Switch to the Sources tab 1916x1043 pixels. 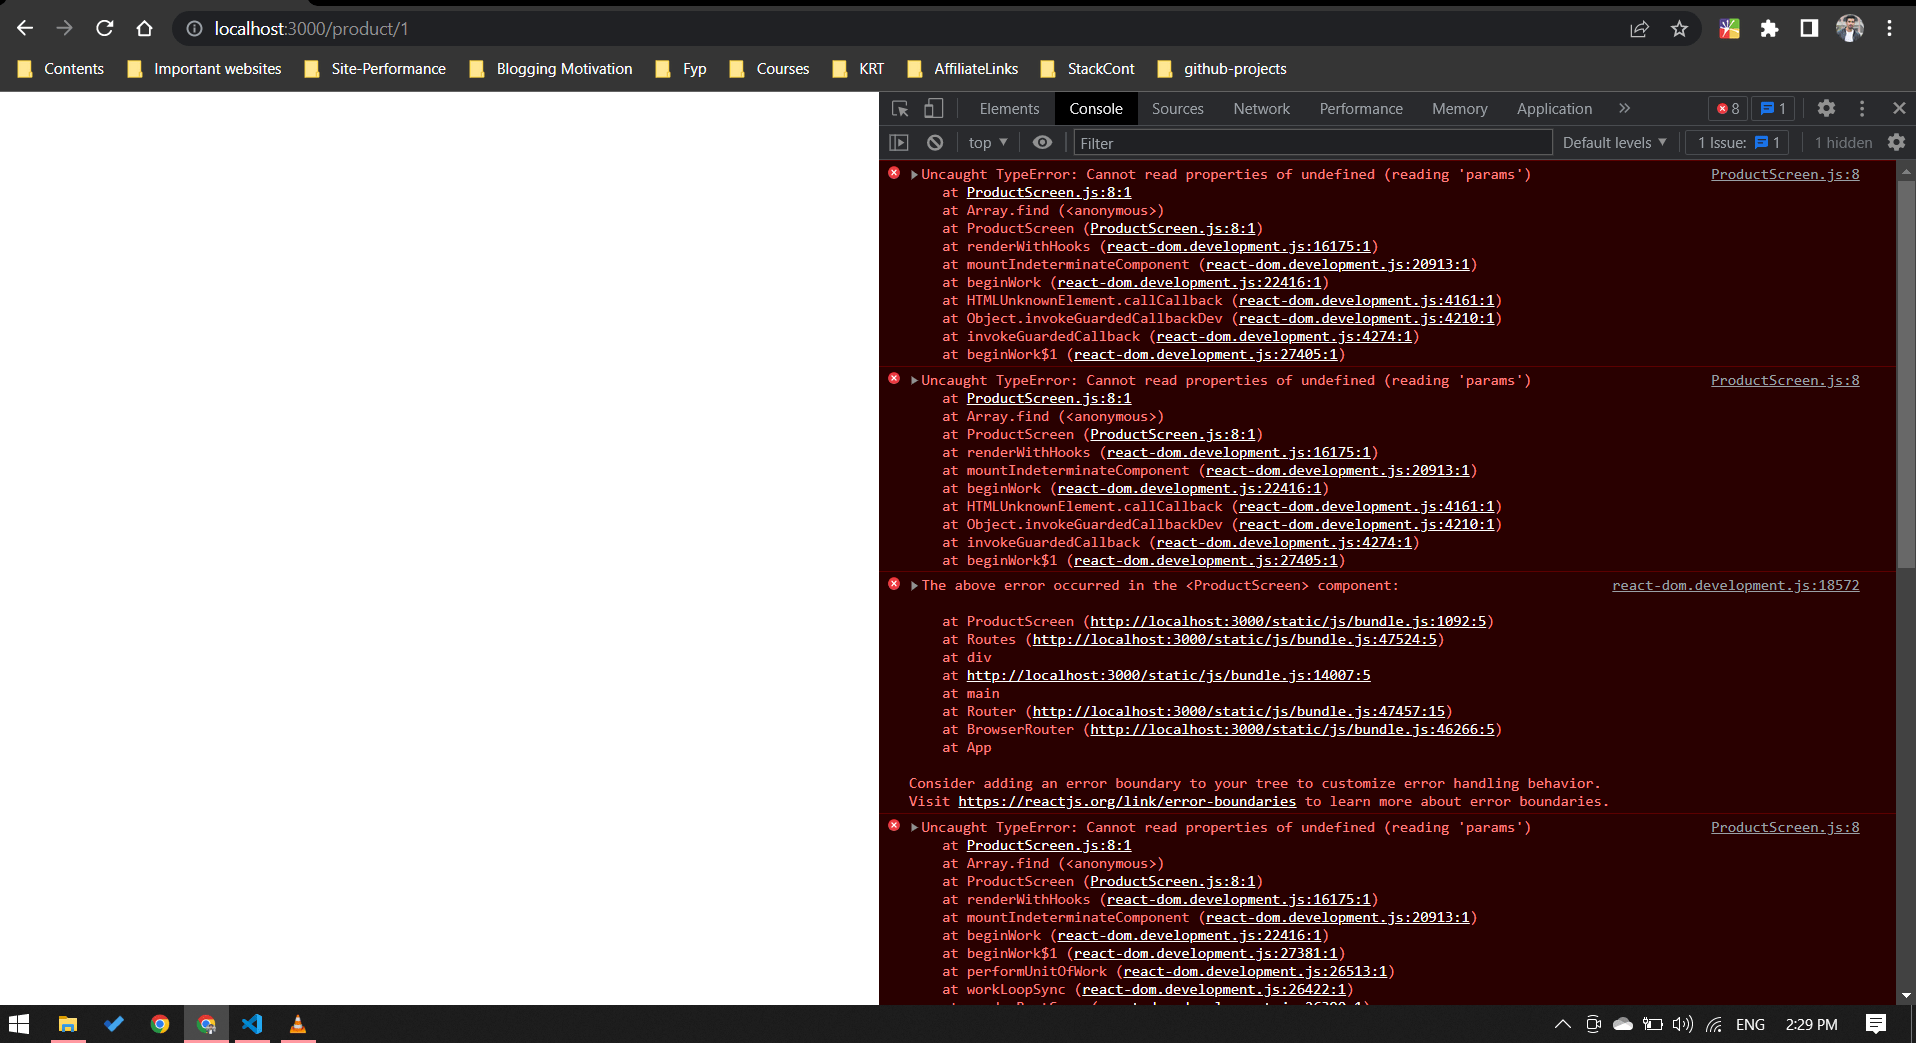[x=1177, y=109]
